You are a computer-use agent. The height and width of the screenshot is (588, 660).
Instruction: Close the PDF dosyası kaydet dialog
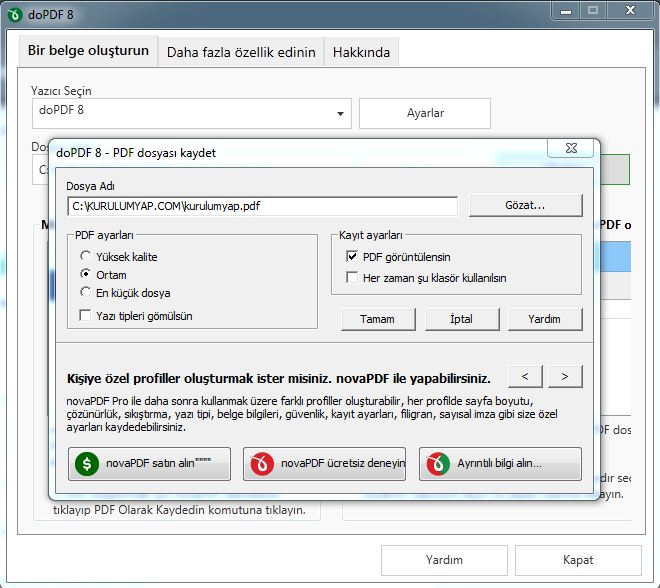[571, 148]
